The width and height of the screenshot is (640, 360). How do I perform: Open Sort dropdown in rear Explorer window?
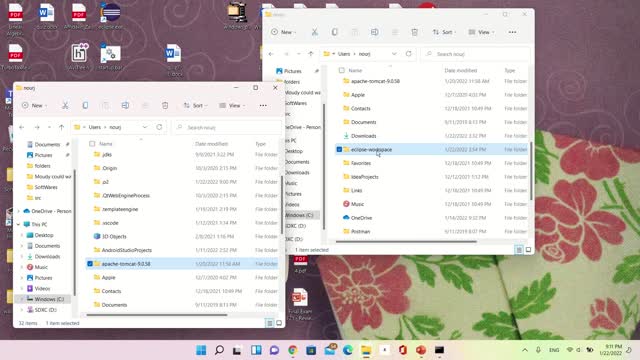(444, 32)
